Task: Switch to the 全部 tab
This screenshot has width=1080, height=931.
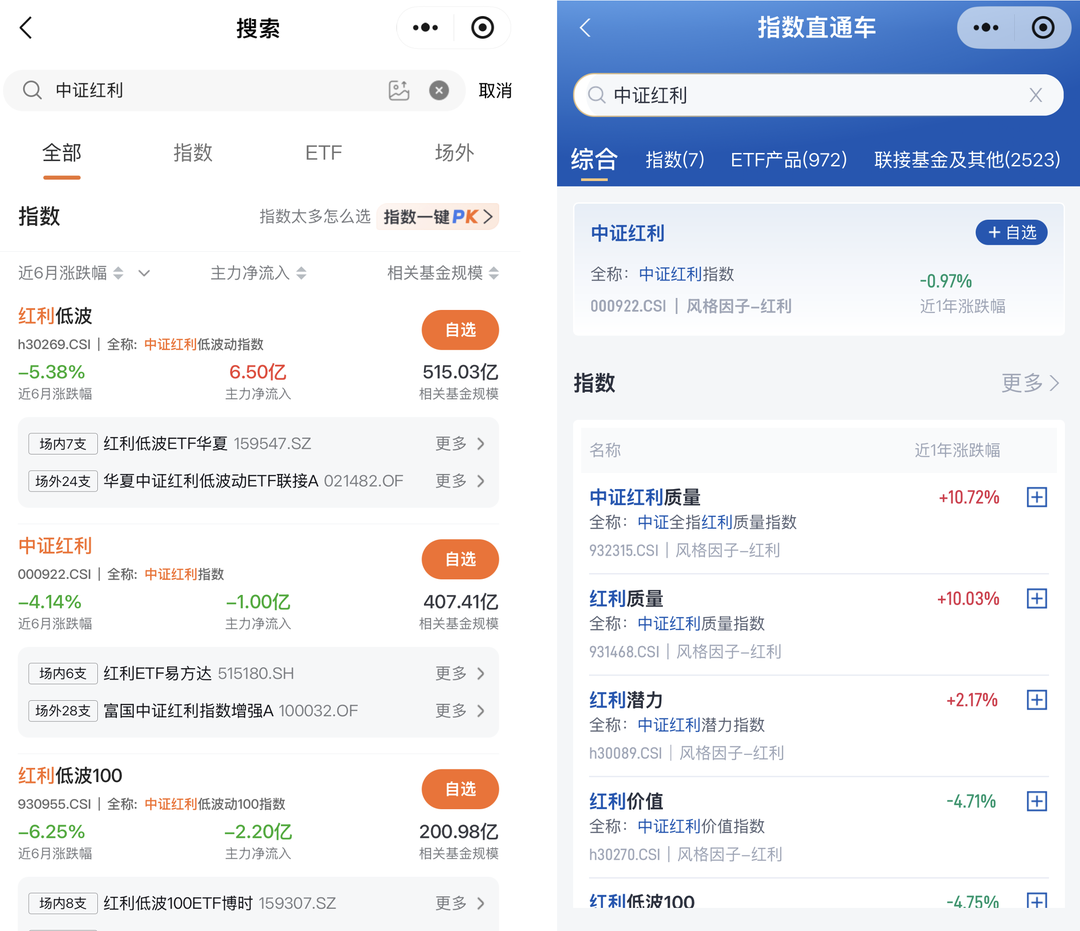Action: pos(62,152)
